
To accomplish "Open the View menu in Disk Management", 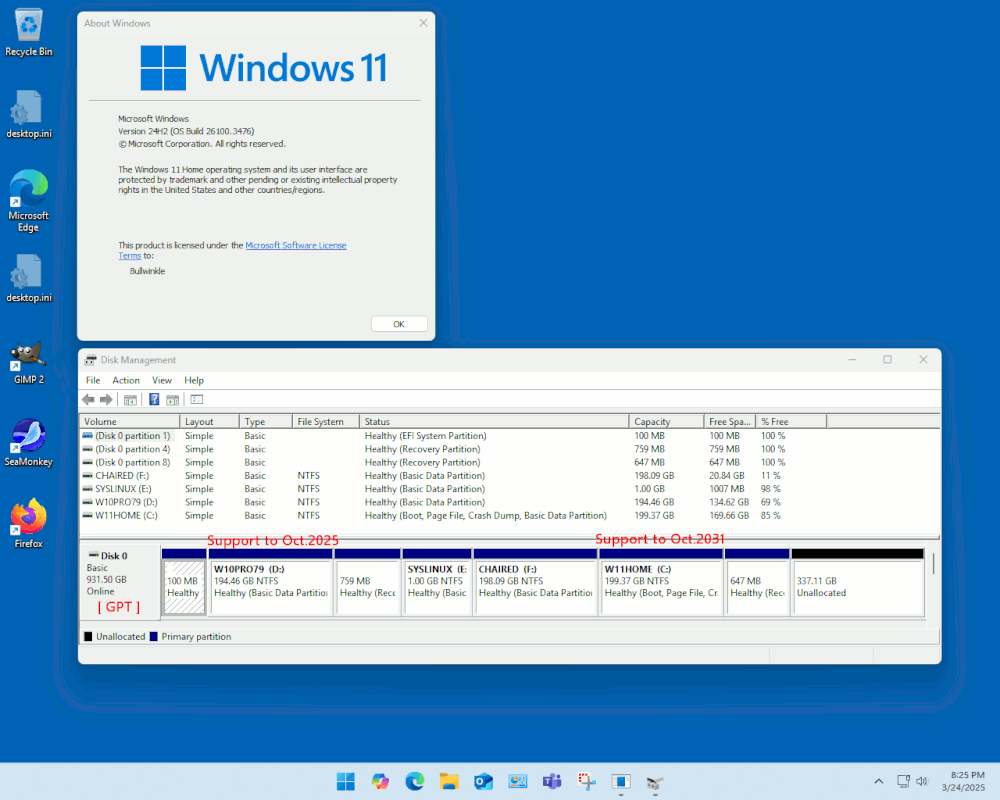I will click(x=162, y=380).
